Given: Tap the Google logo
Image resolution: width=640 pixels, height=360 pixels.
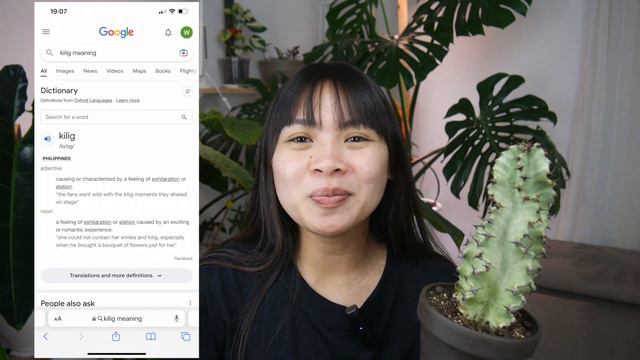Looking at the screenshot, I should (x=116, y=32).
